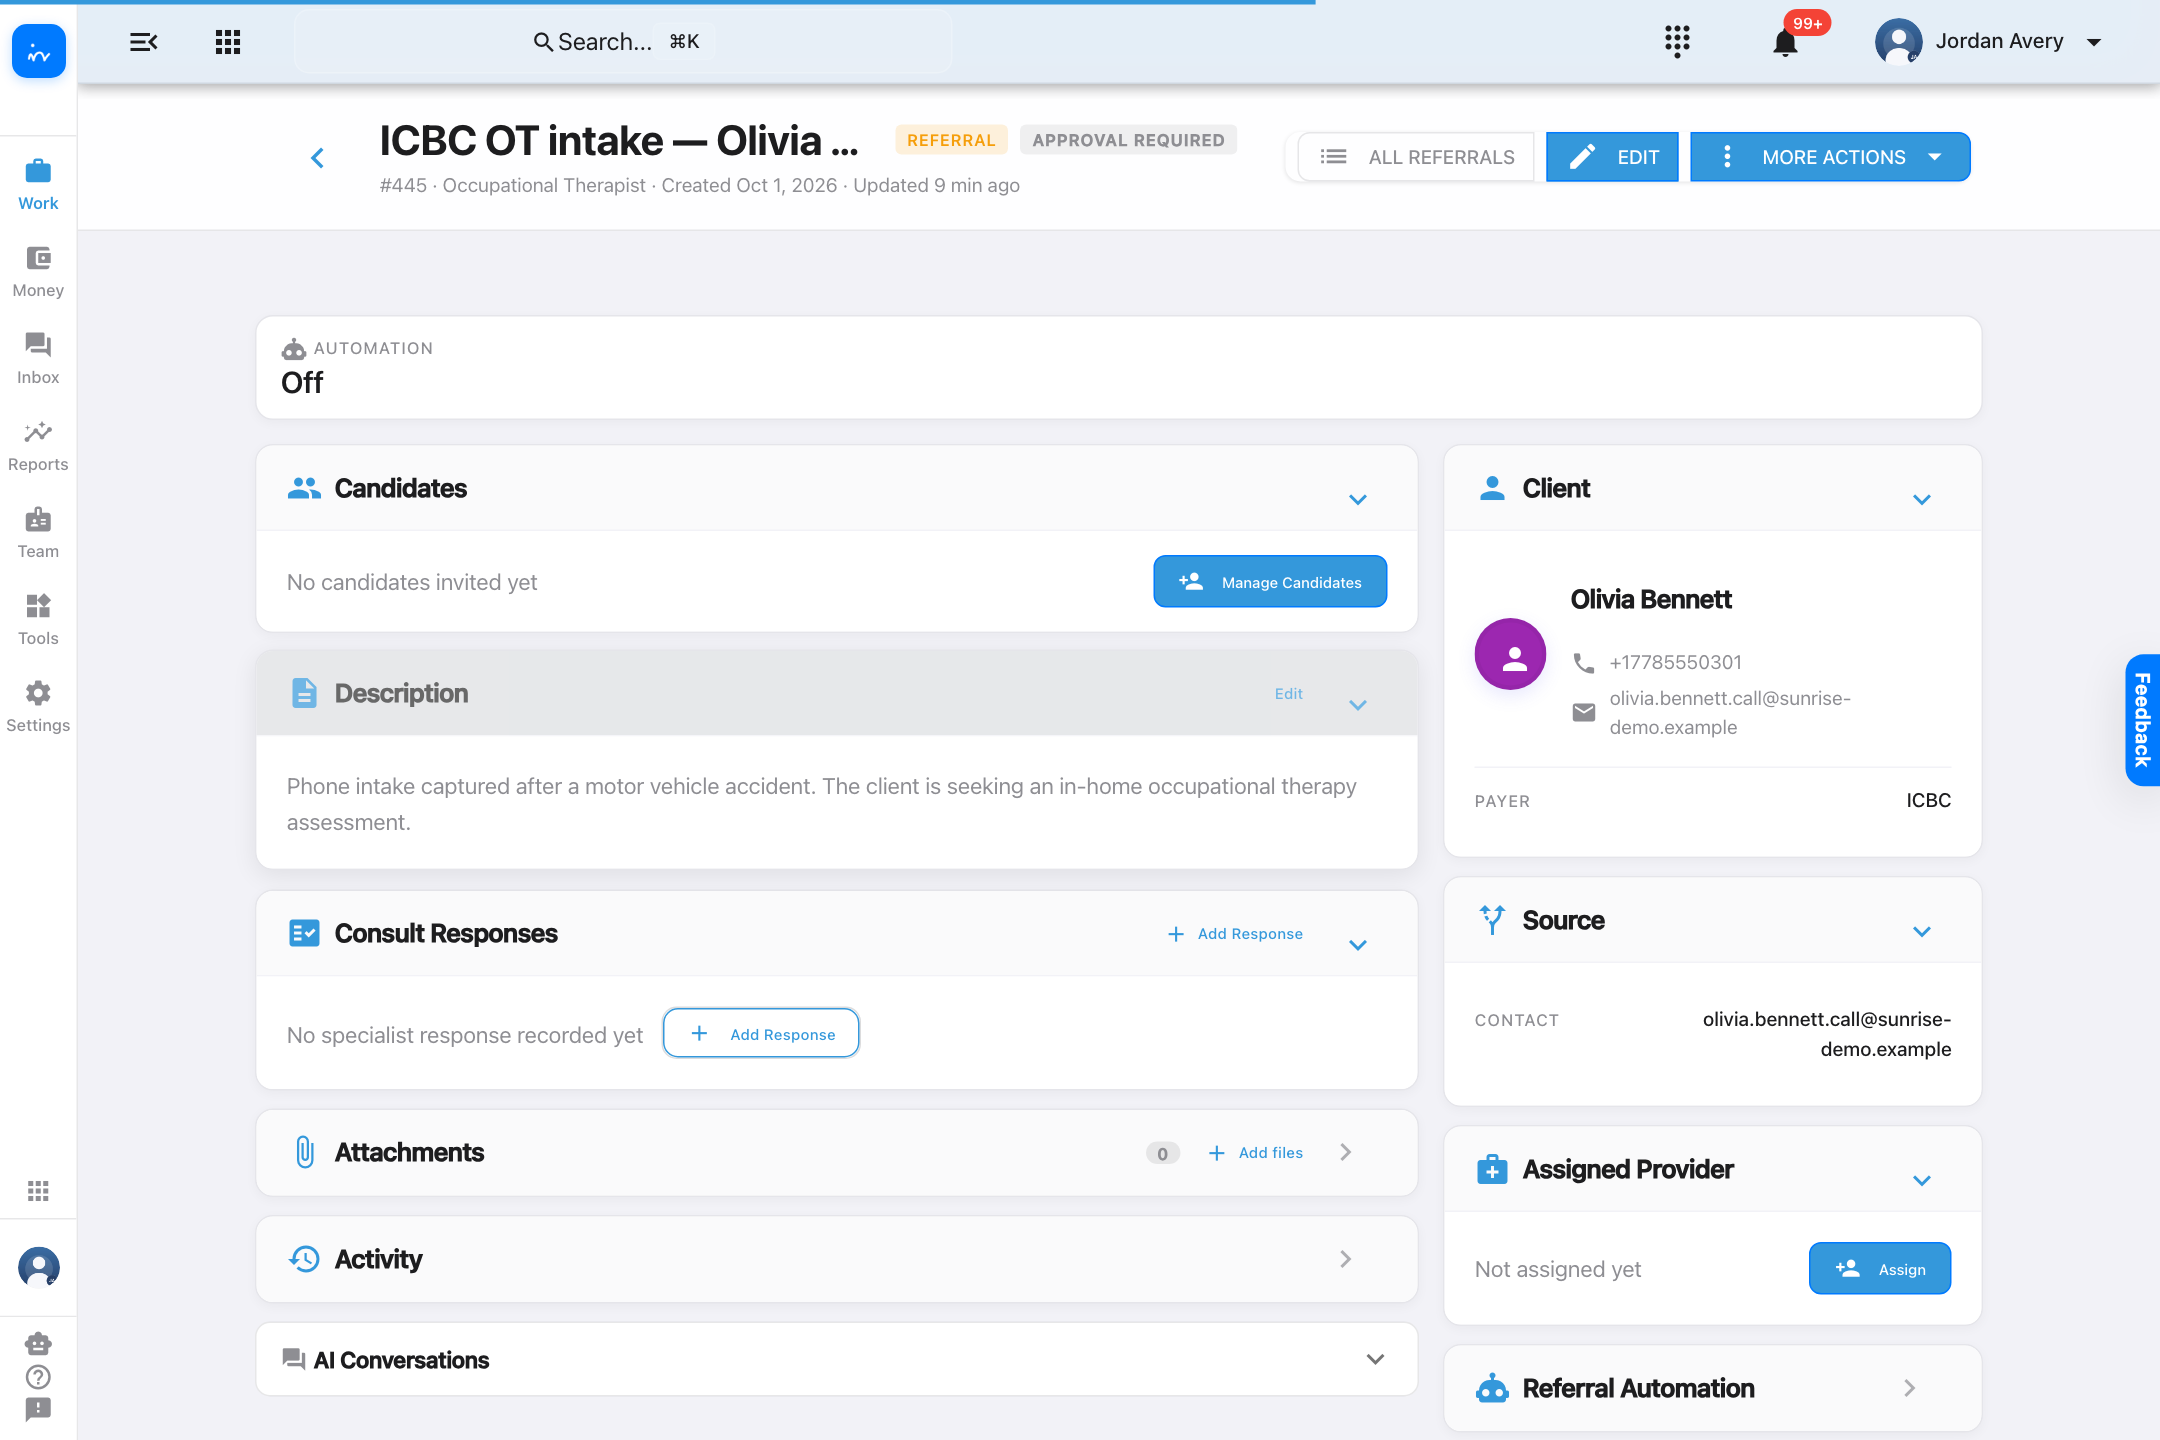The height and width of the screenshot is (1440, 2160).
Task: Open the apps launcher grid near the bell
Action: click(x=1677, y=42)
